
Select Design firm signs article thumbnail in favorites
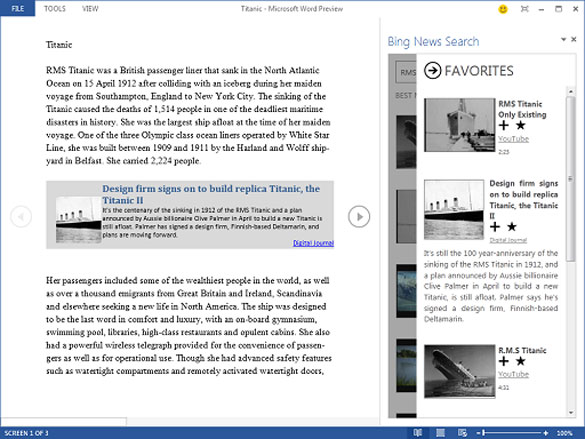click(454, 210)
